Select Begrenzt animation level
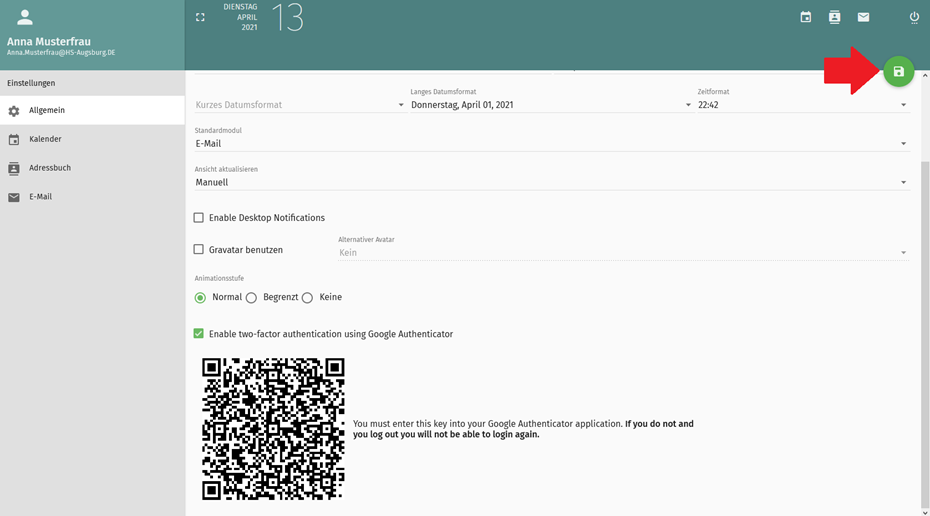The height and width of the screenshot is (516, 930). (252, 298)
